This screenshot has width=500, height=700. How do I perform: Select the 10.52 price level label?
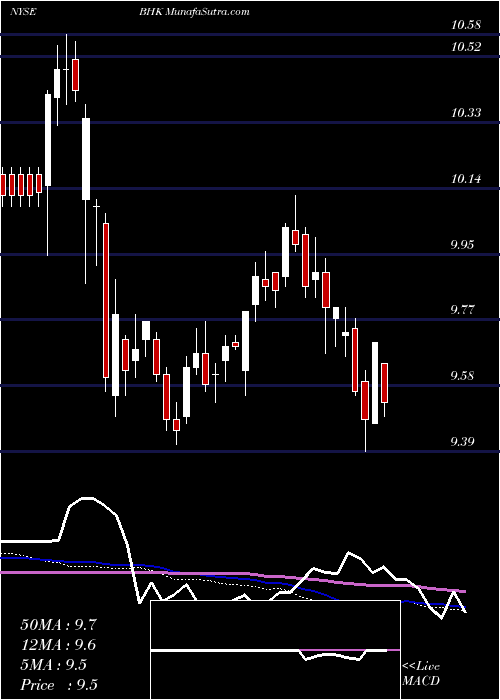[466, 46]
